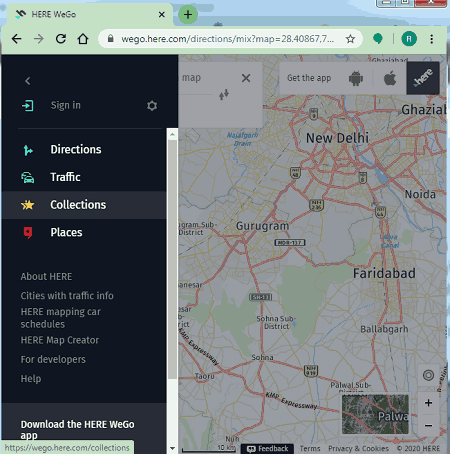The width and height of the screenshot is (450, 454).
Task: Click the Collections star icon
Action: pos(28,205)
